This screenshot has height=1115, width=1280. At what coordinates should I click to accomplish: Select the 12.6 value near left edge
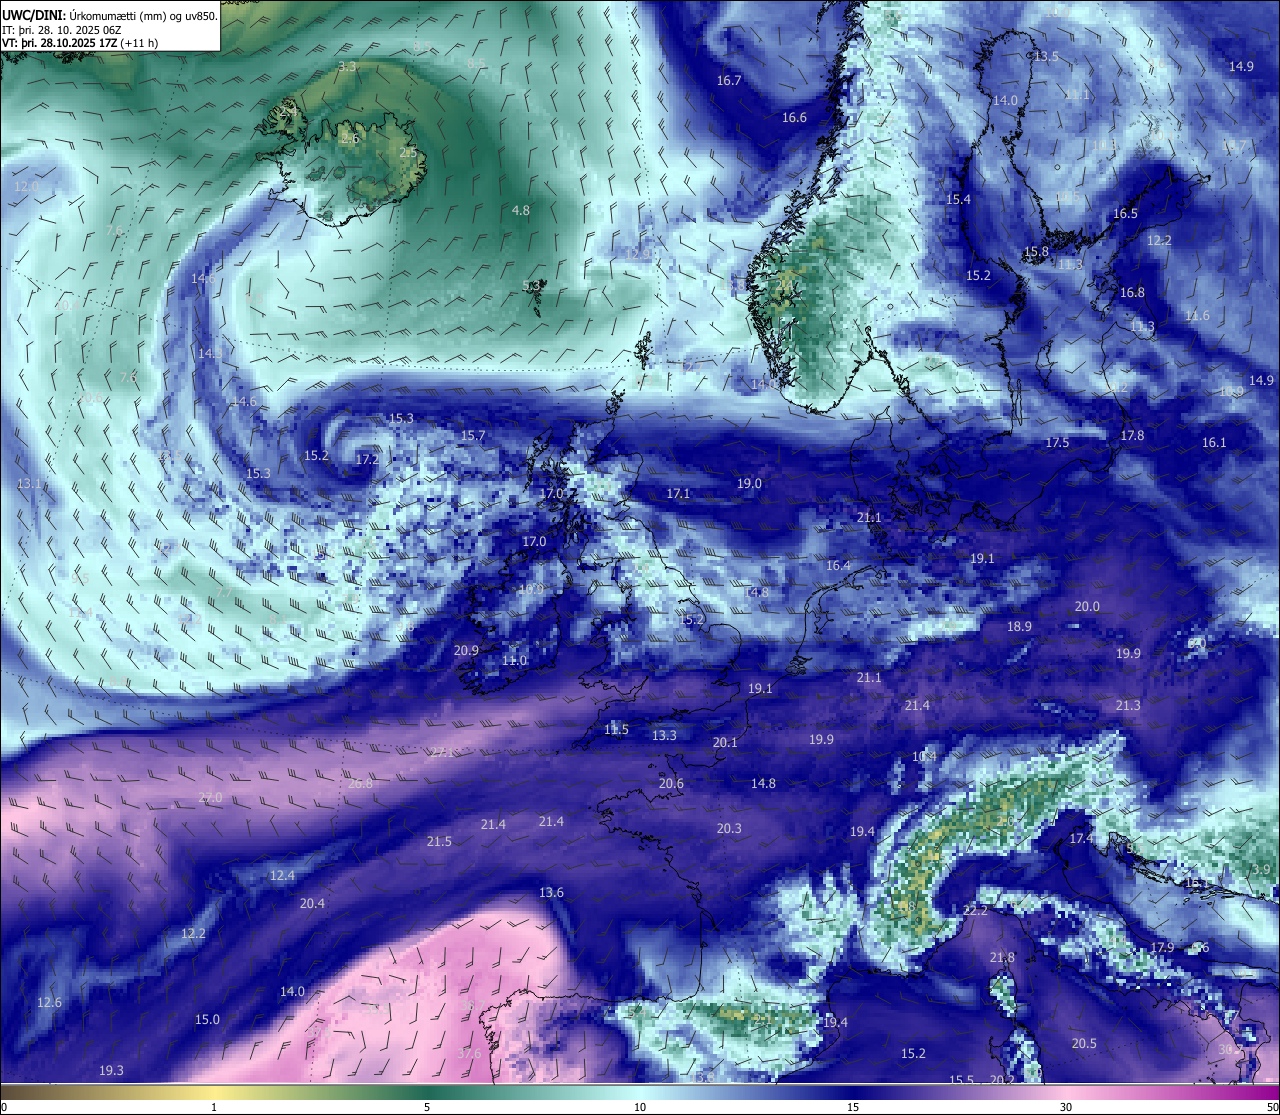(x=49, y=1003)
